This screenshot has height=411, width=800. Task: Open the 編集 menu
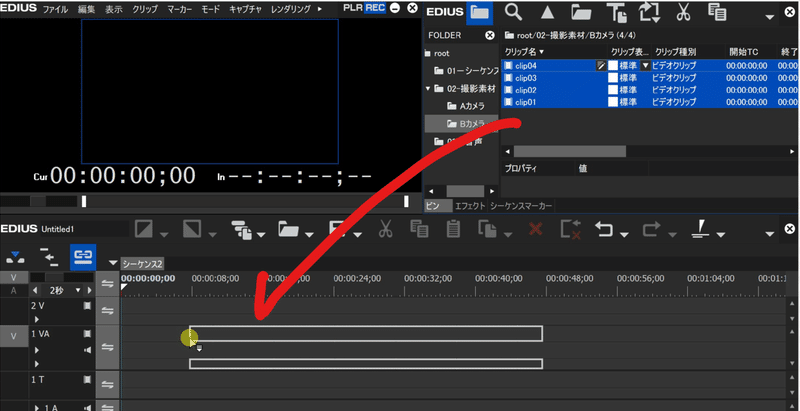87,9
